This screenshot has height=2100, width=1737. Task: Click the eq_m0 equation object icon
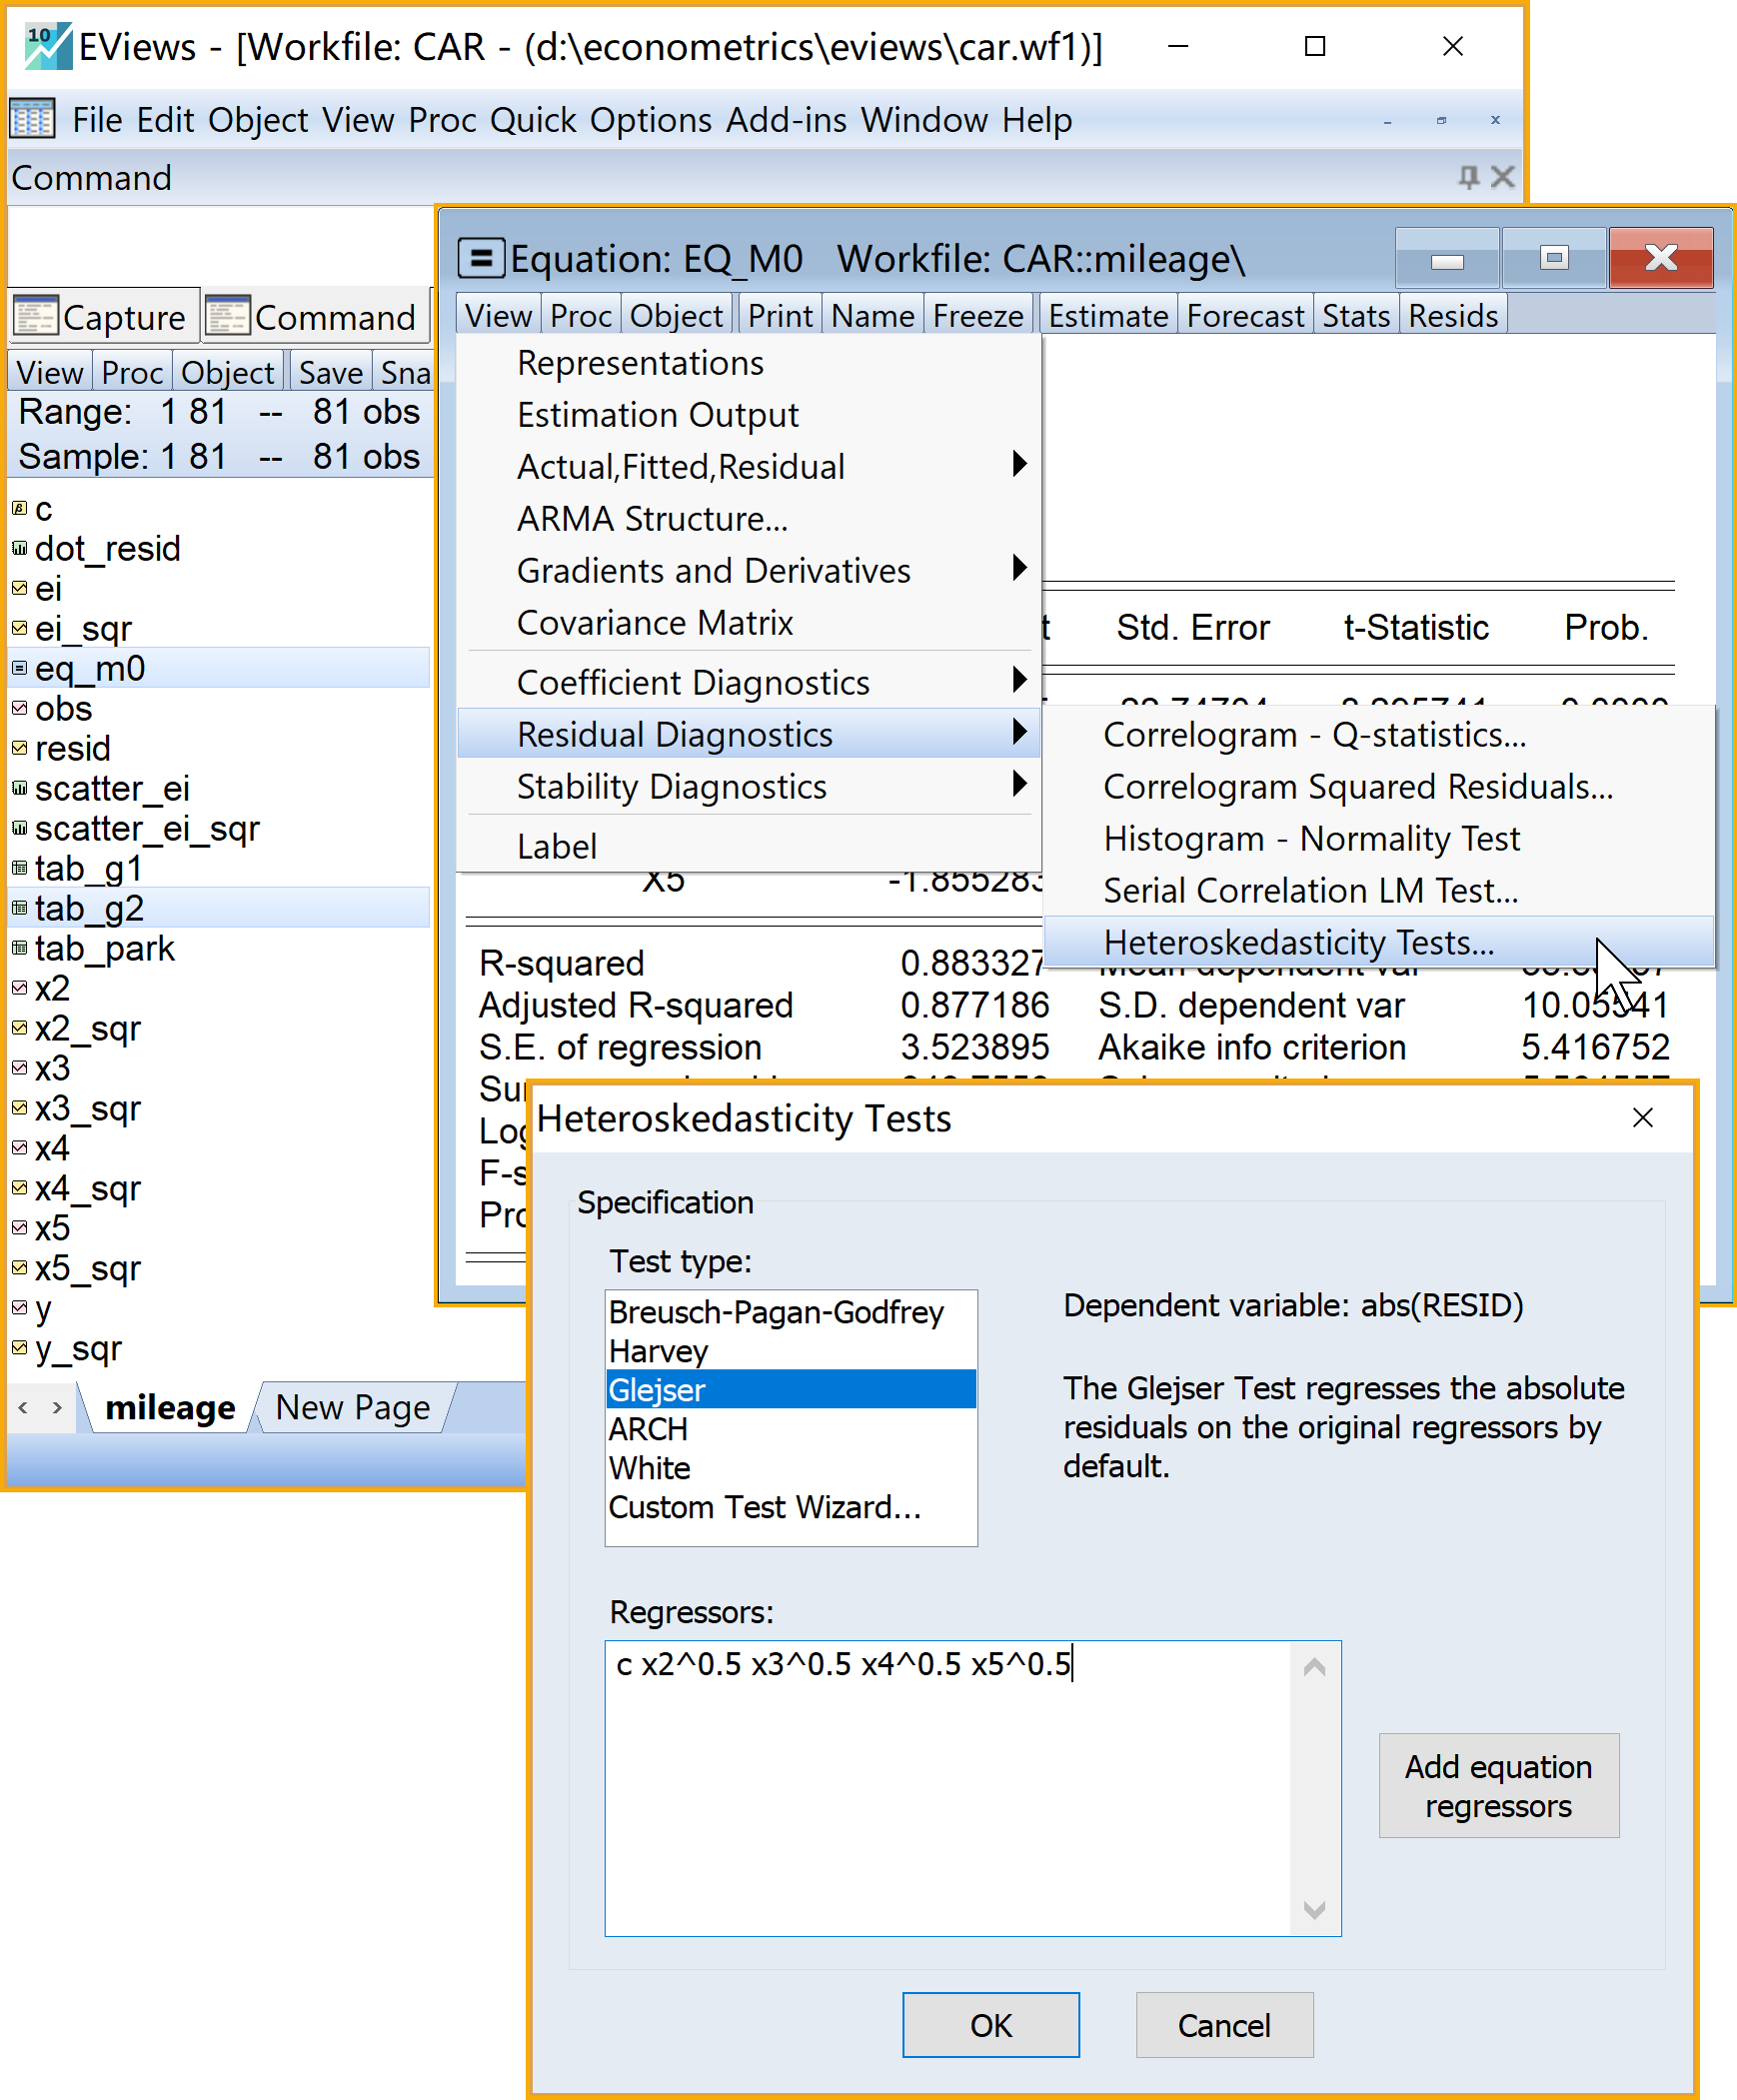19,668
